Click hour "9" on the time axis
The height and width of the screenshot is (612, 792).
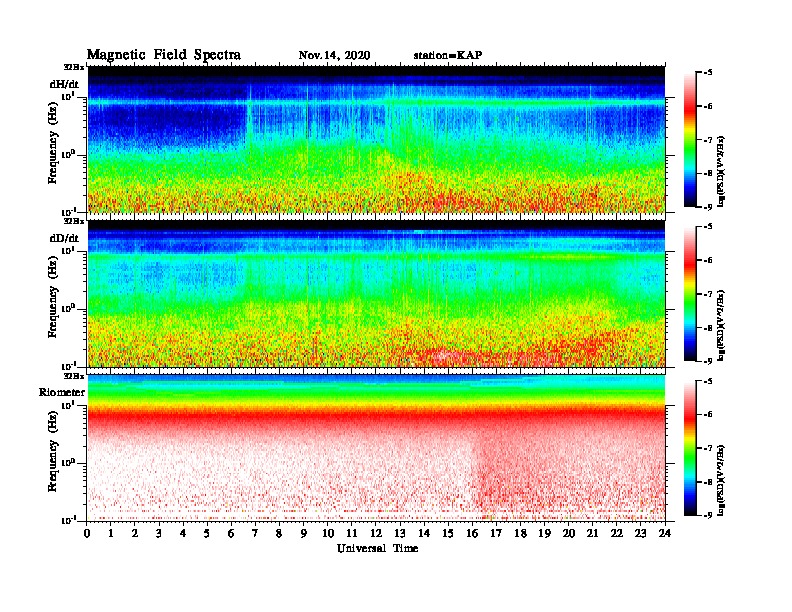pyautogui.click(x=304, y=533)
